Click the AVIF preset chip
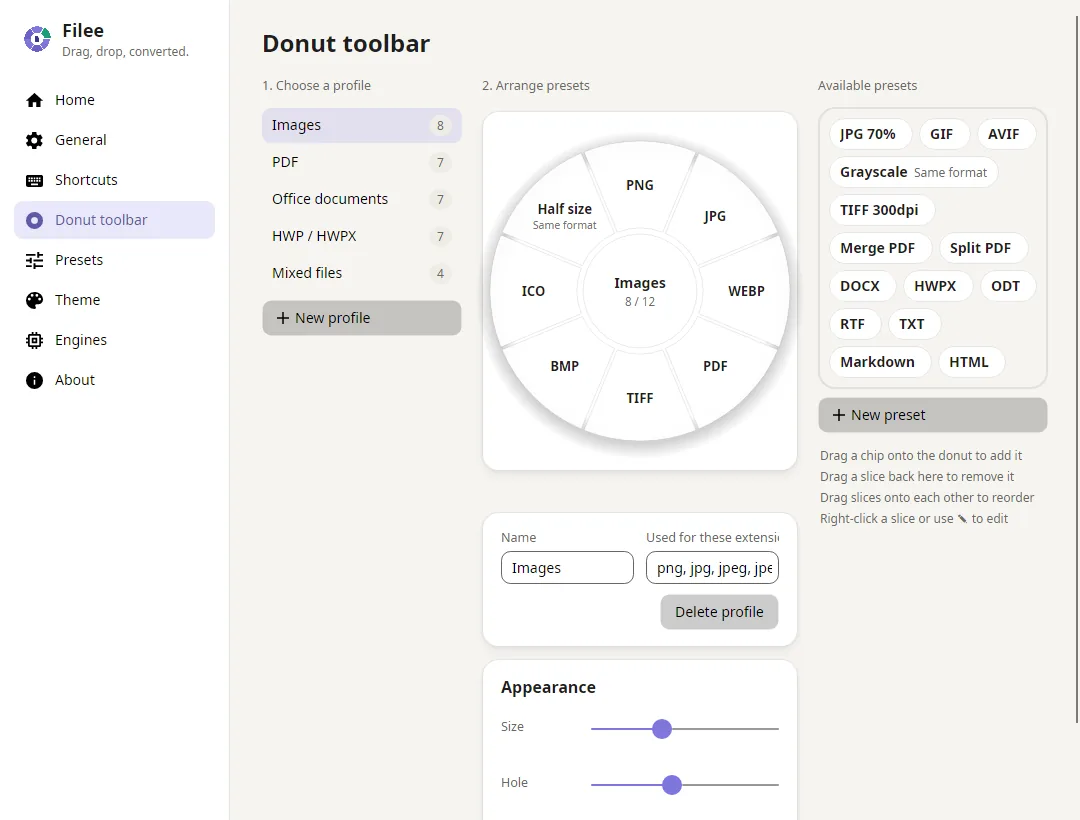1080x820 pixels. (1004, 134)
